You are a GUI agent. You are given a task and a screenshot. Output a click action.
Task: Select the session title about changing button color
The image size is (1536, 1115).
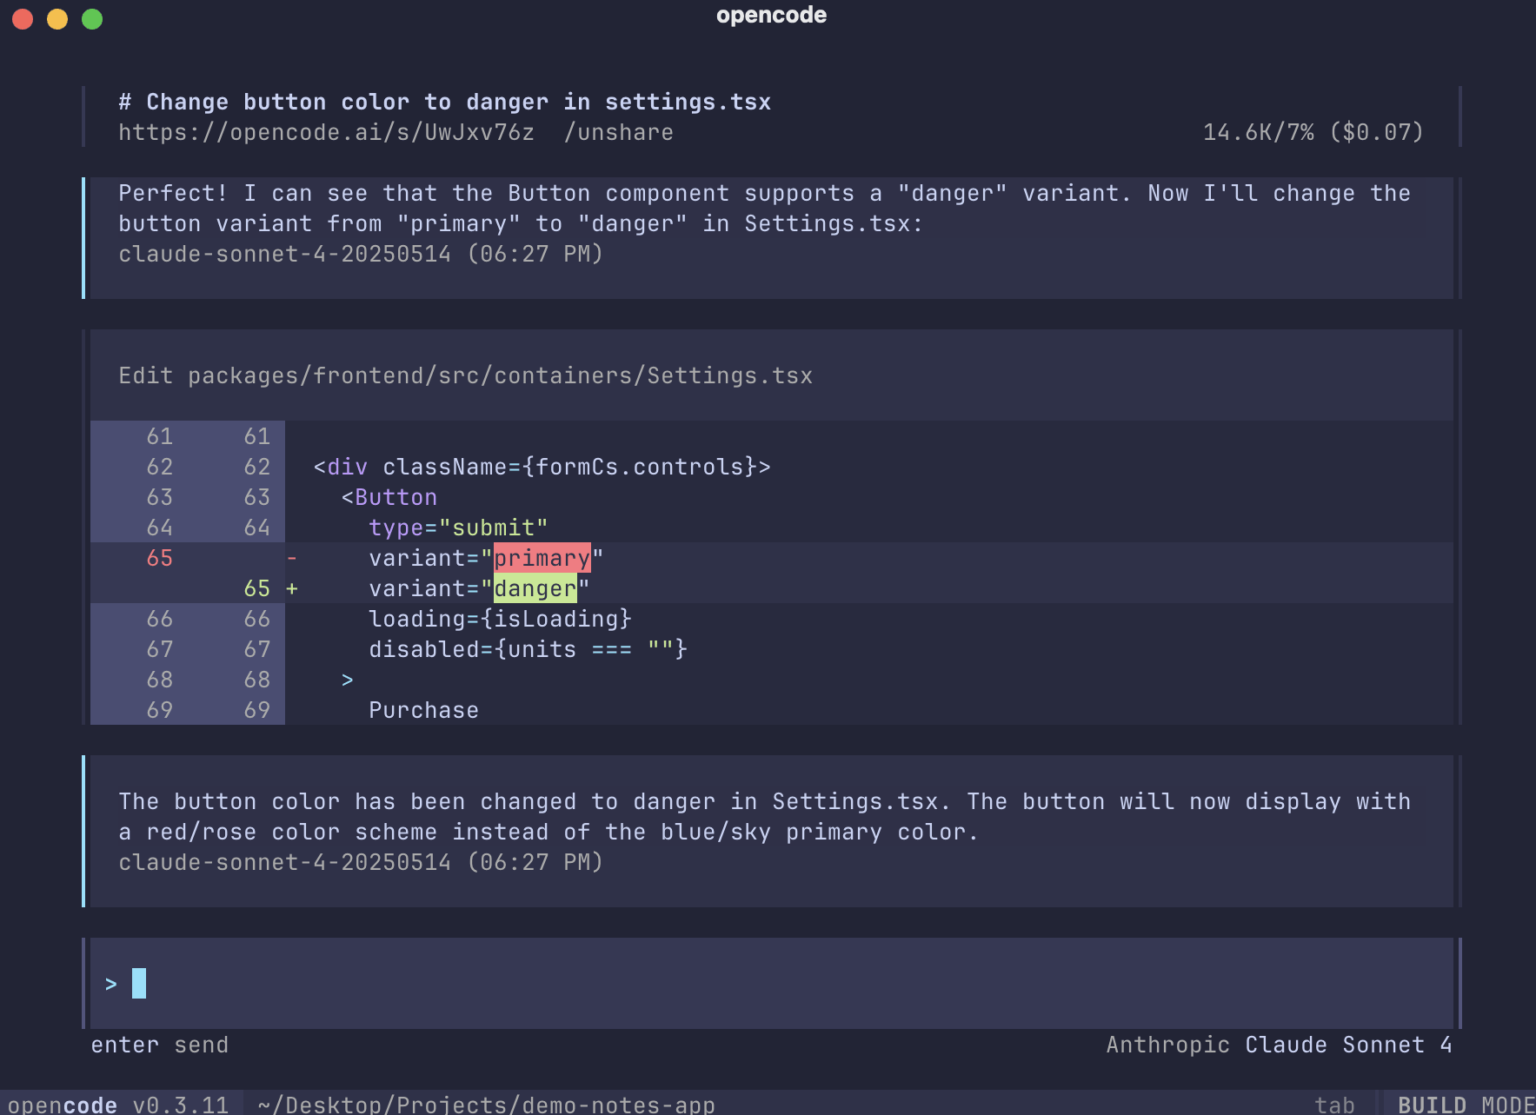[444, 101]
